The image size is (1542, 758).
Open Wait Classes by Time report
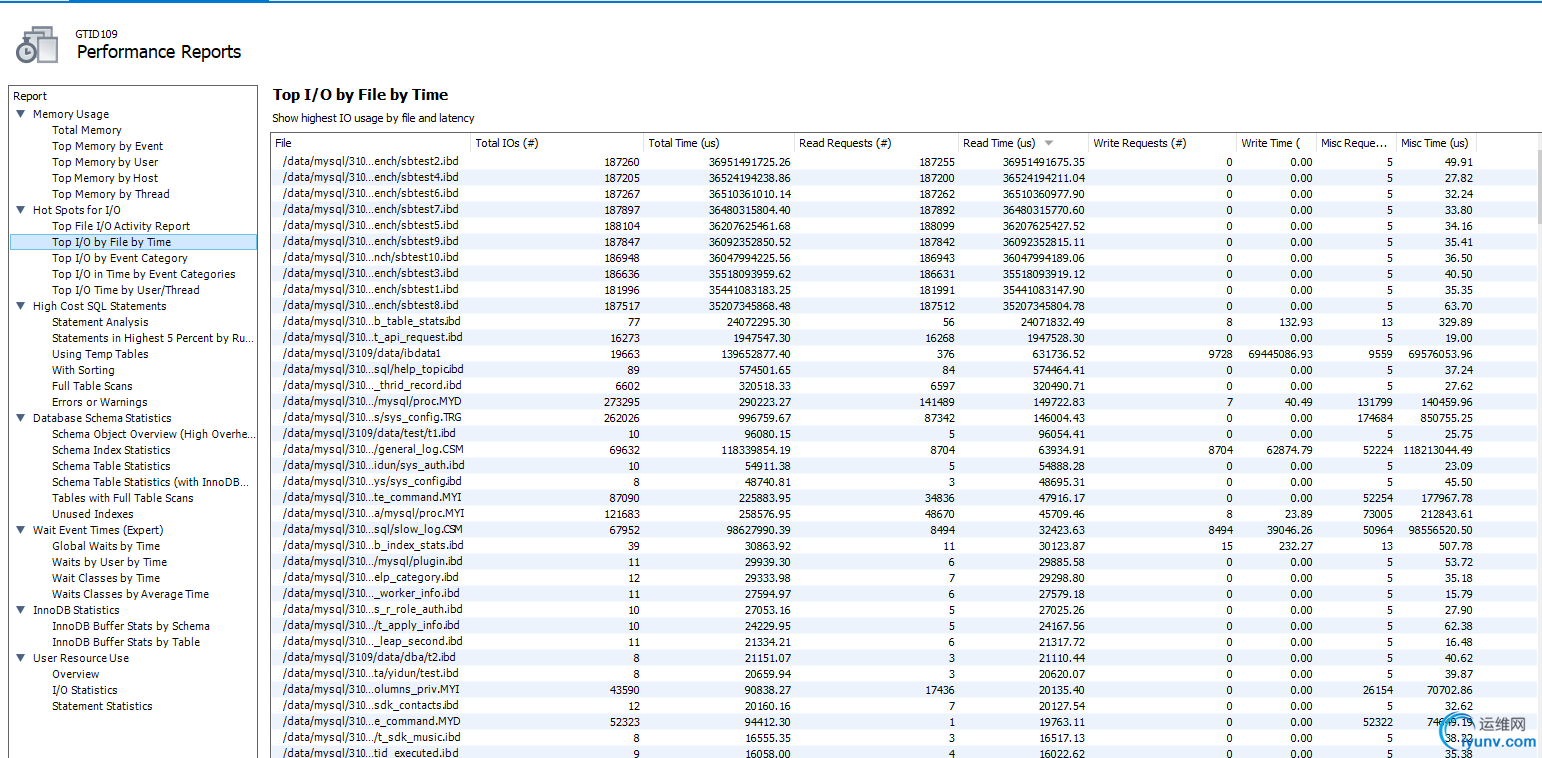pyautogui.click(x=106, y=578)
